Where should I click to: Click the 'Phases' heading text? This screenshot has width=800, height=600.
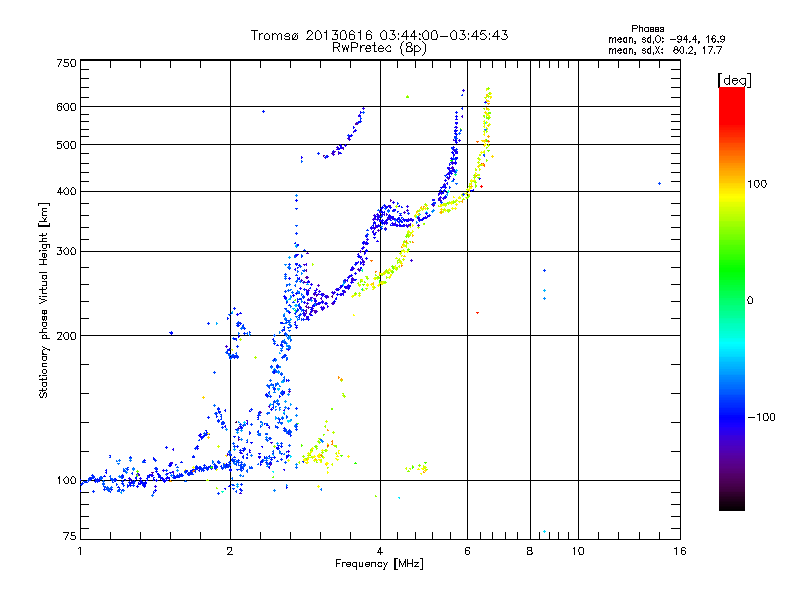pyautogui.click(x=647, y=29)
